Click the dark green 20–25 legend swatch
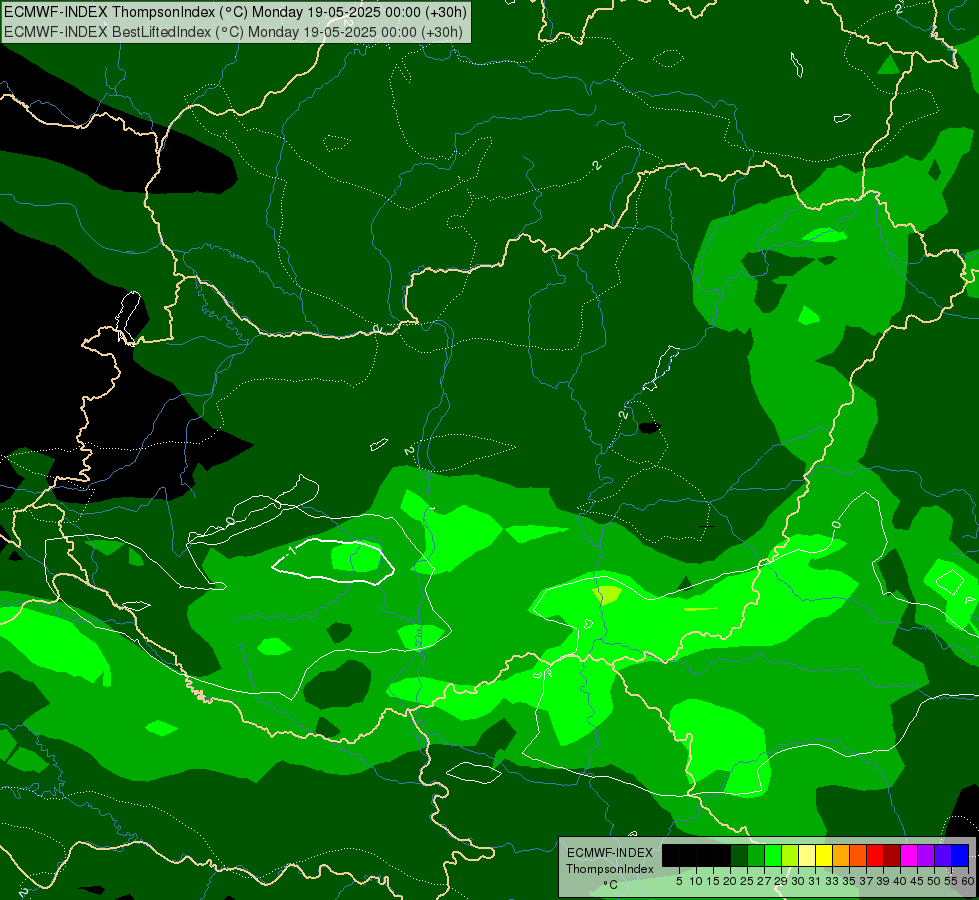The height and width of the screenshot is (900, 979). pyautogui.click(x=739, y=855)
